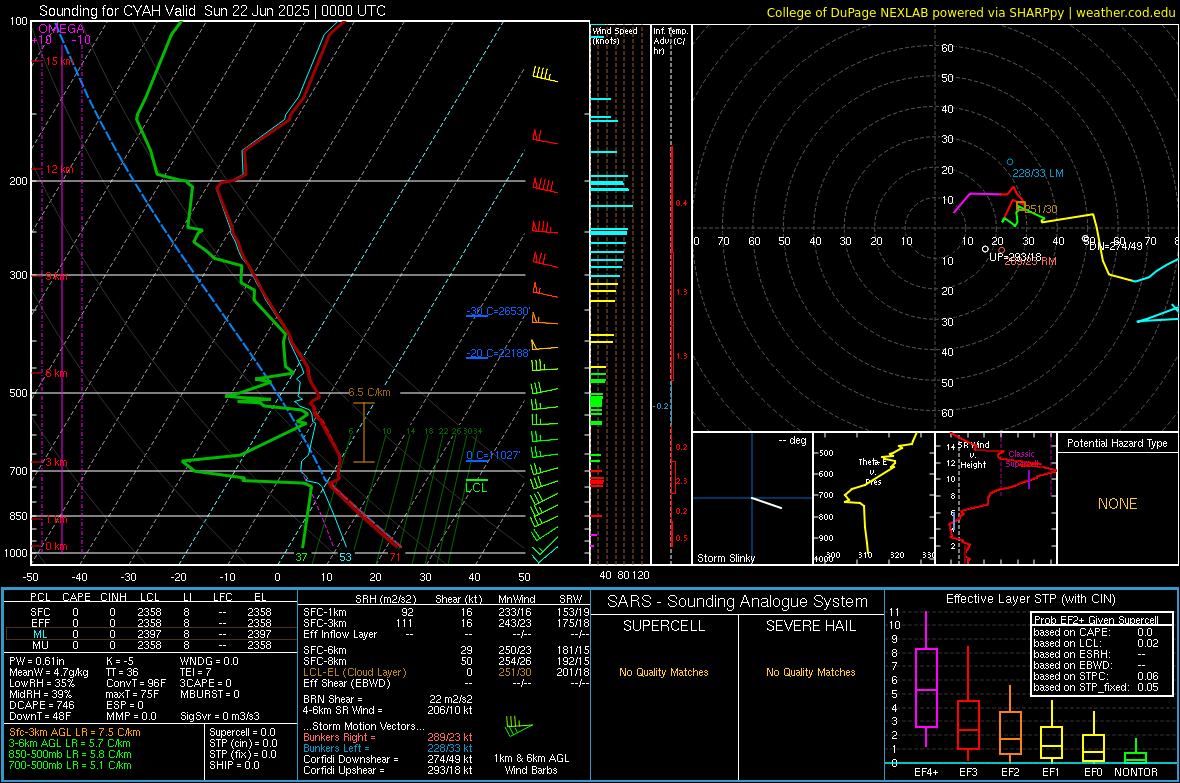Click the Prob EF2+ Given Supercell heading
This screenshot has height=783, width=1180.
coord(1096,620)
